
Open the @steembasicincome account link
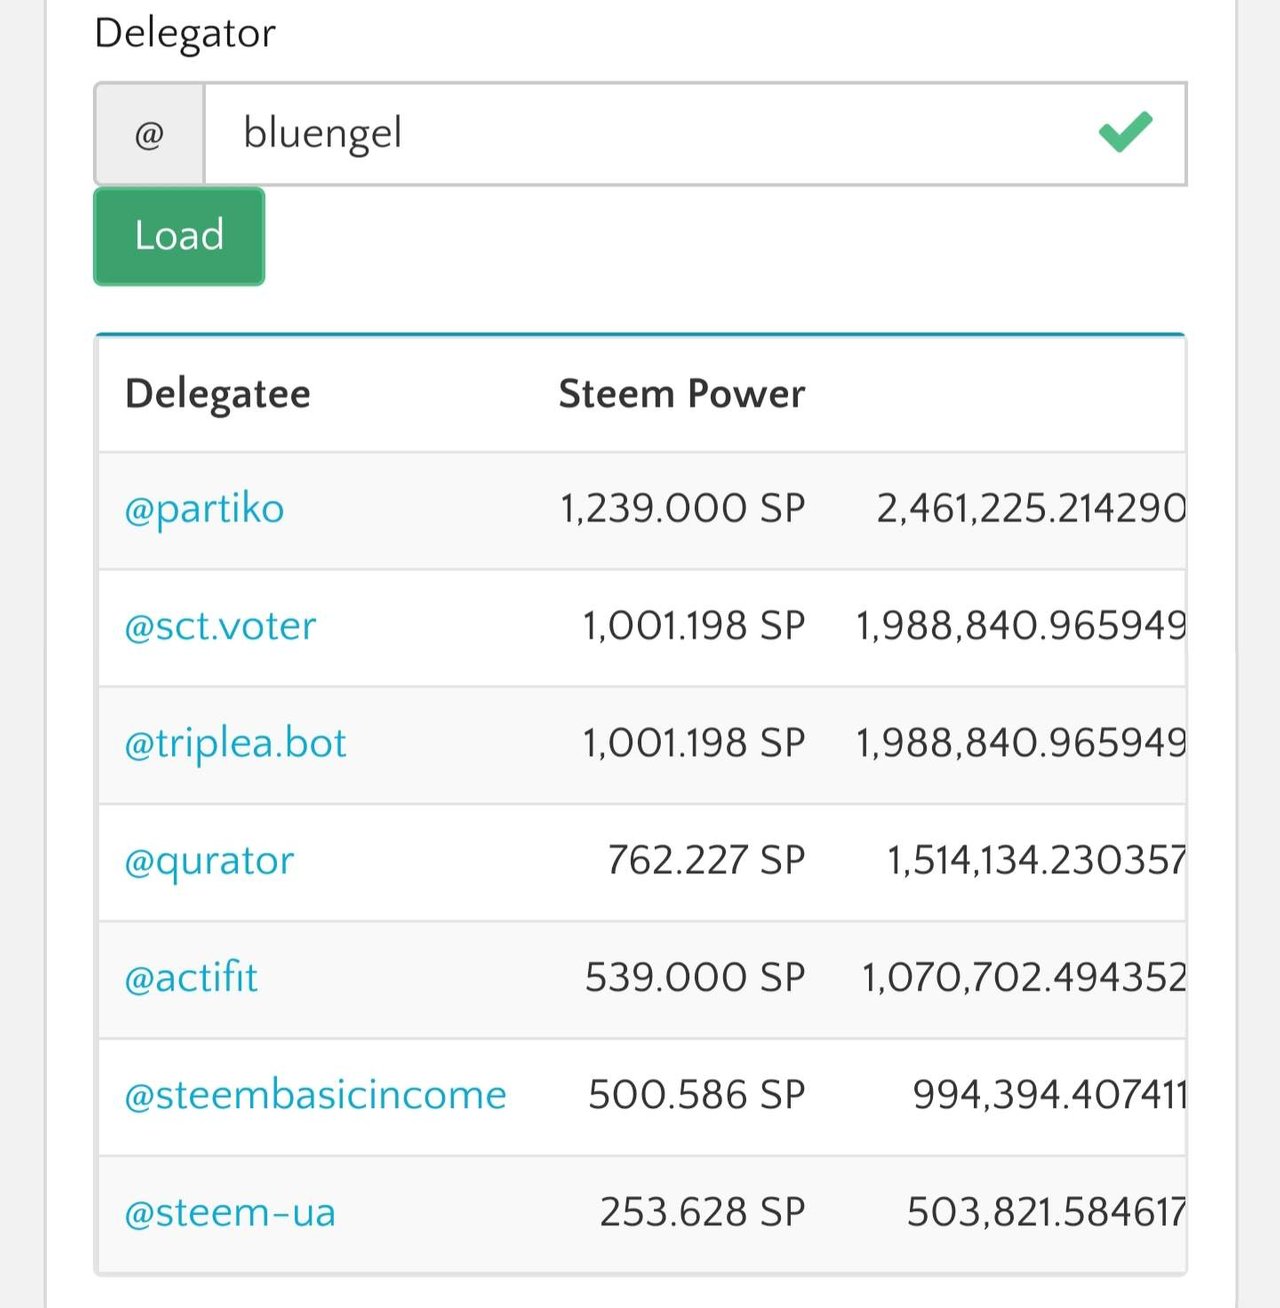[x=315, y=1095]
